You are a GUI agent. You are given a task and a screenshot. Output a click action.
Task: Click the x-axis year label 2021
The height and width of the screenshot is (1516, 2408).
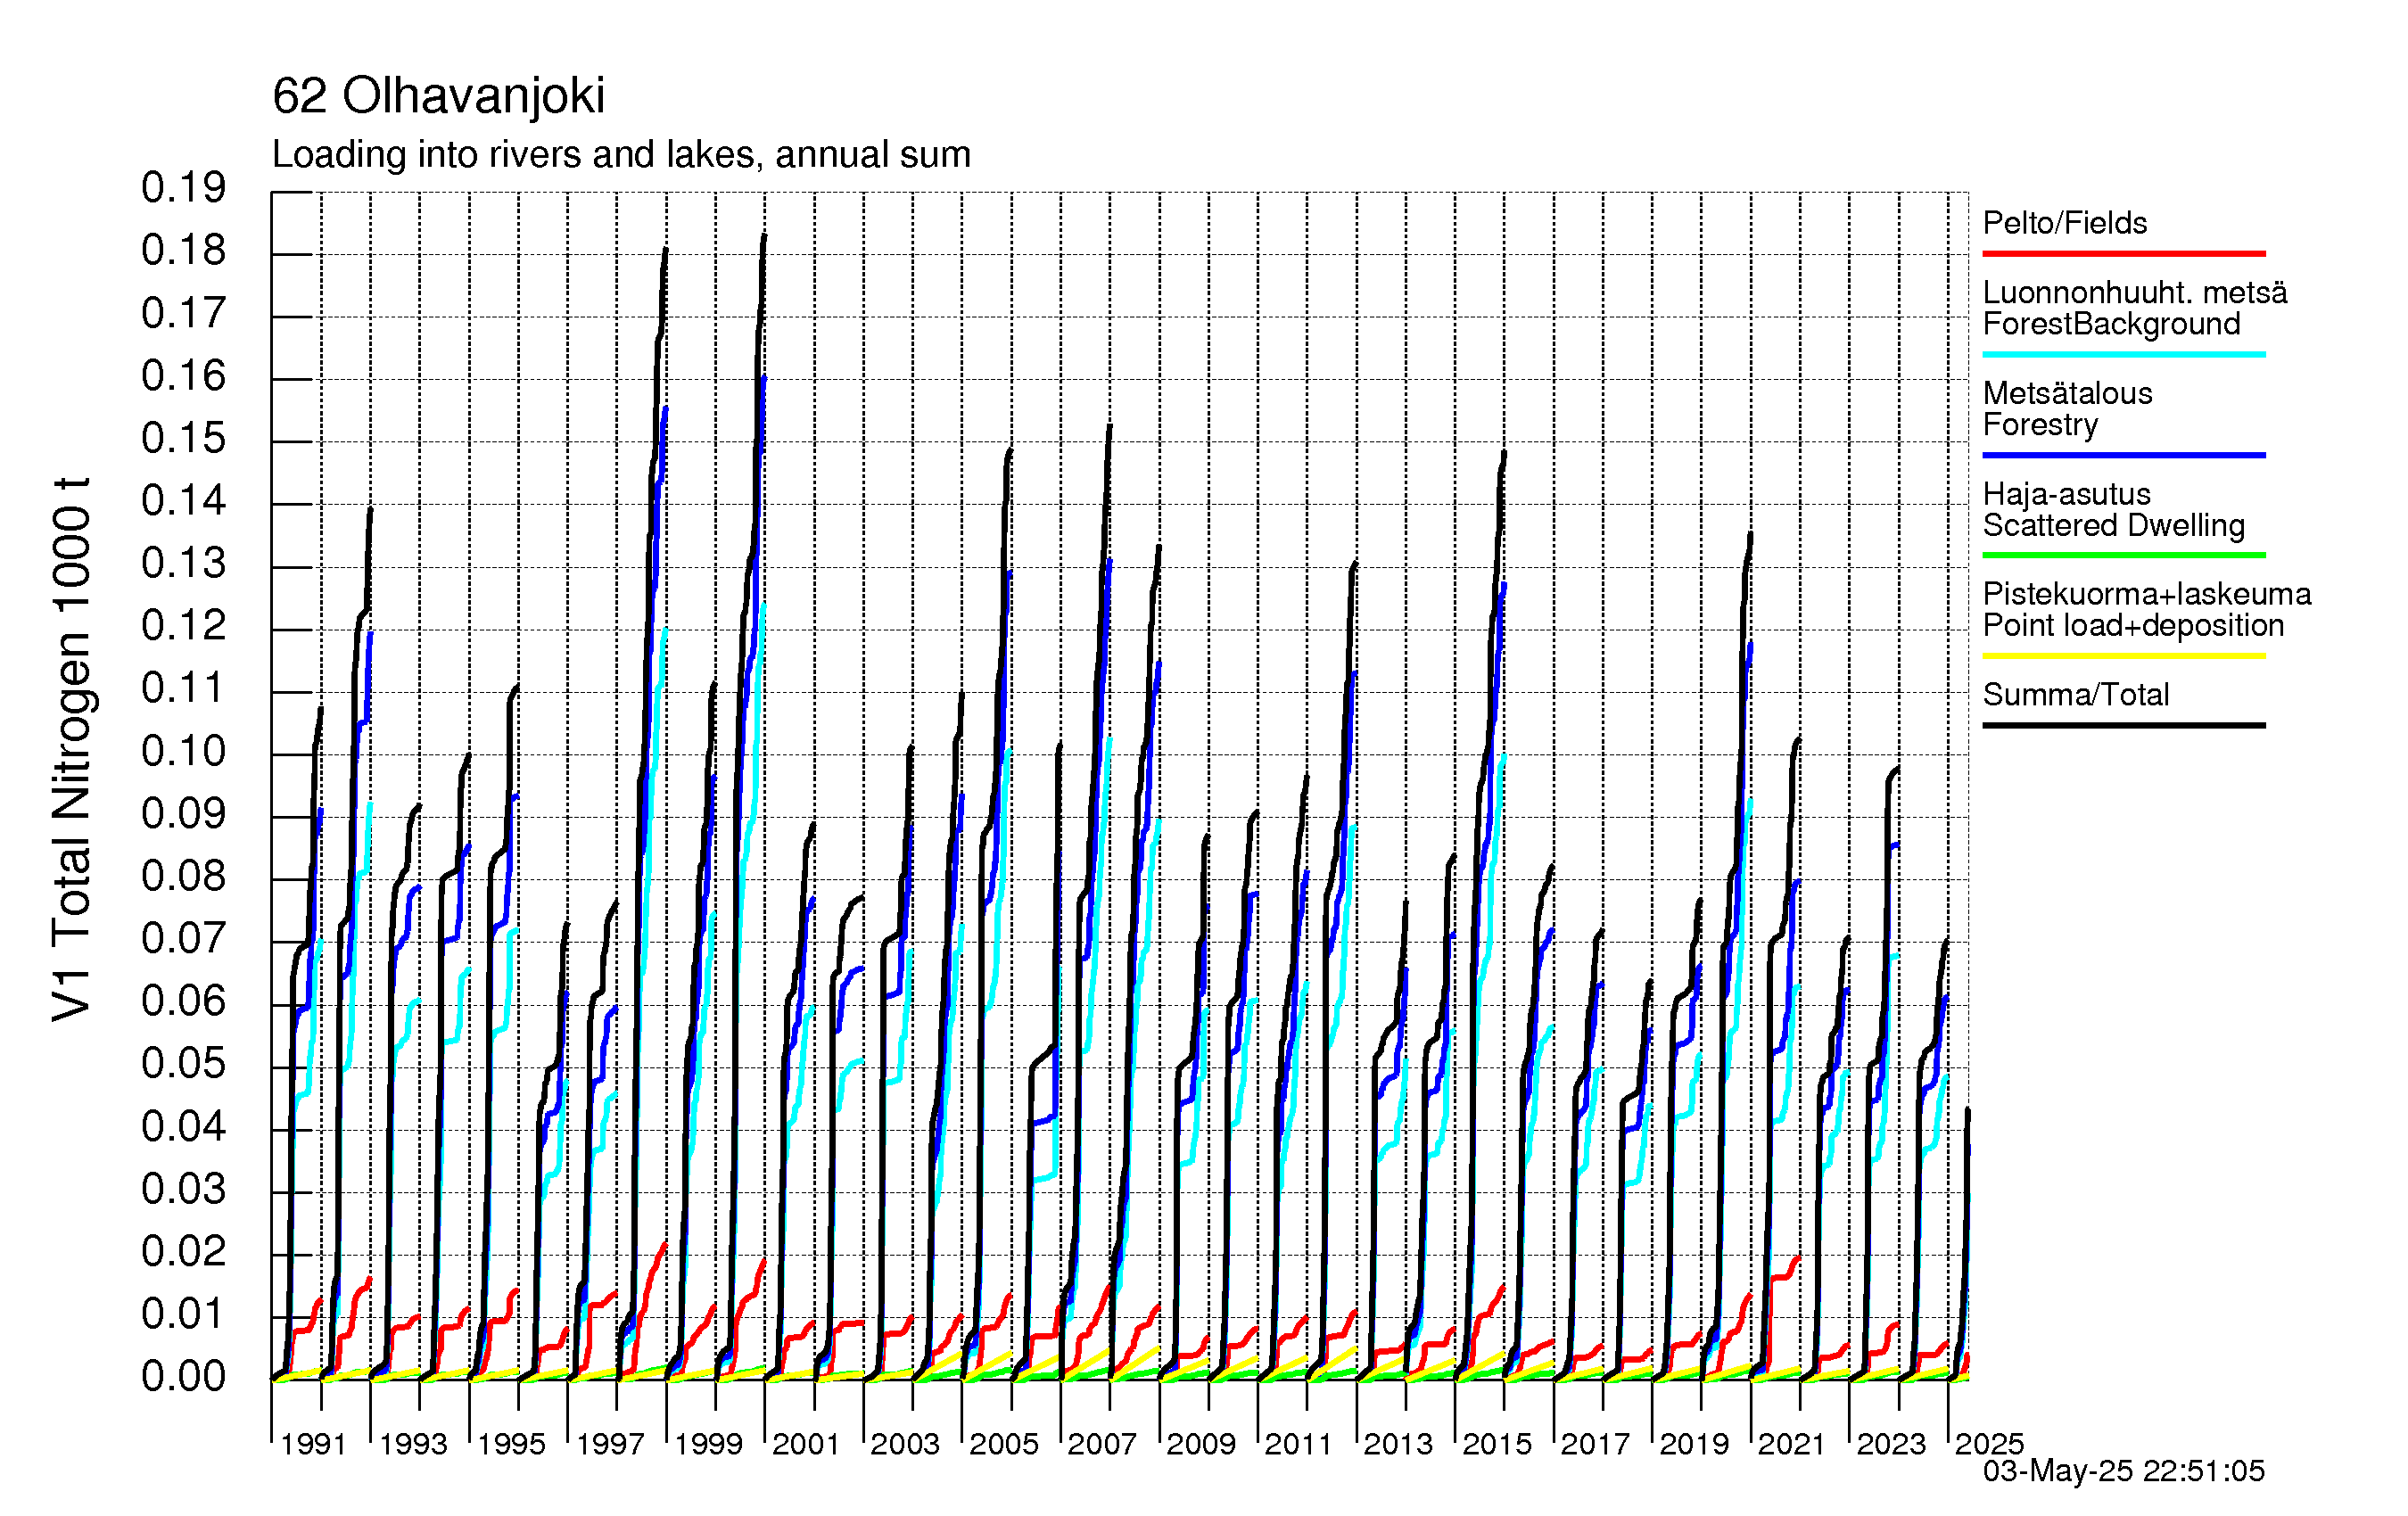pyautogui.click(x=1792, y=1445)
